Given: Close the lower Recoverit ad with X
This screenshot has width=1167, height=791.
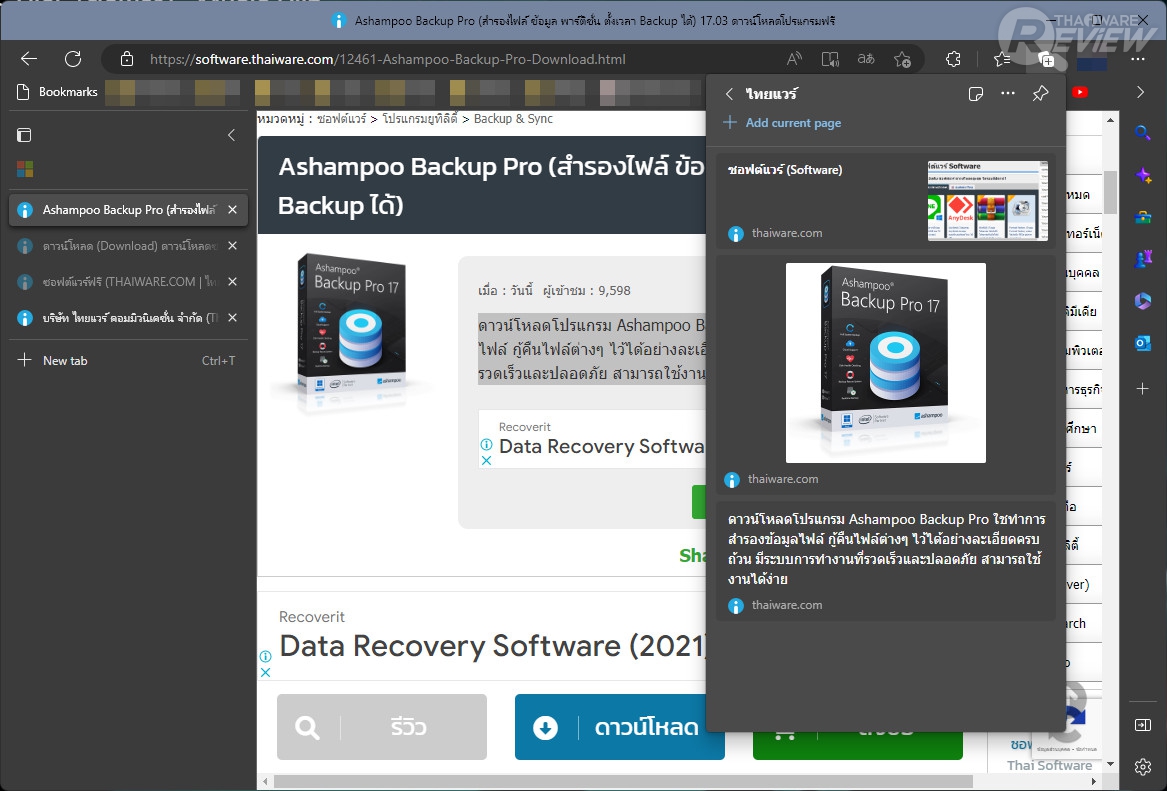Looking at the screenshot, I should click(x=265, y=672).
